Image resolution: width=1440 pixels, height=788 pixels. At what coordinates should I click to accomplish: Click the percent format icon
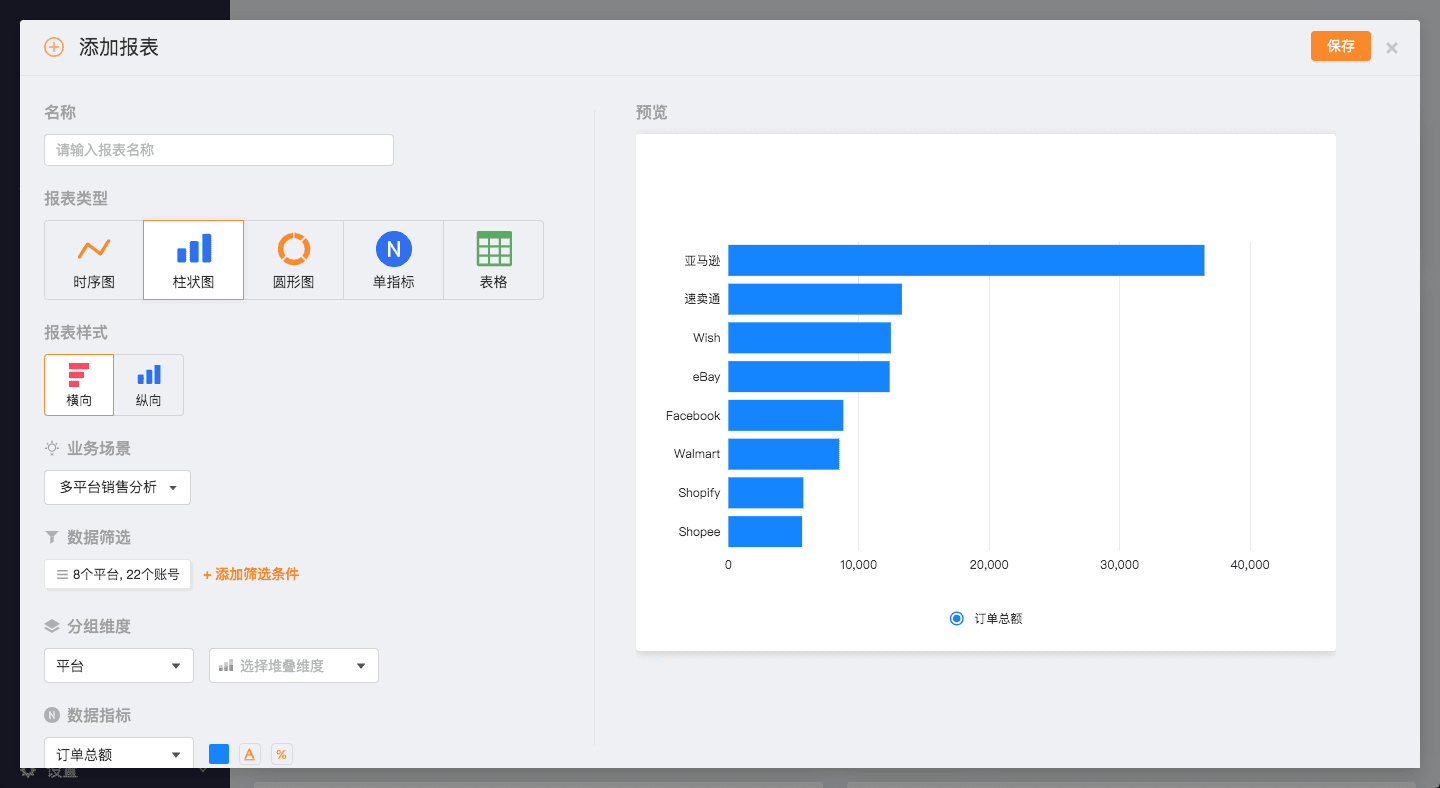[x=281, y=754]
